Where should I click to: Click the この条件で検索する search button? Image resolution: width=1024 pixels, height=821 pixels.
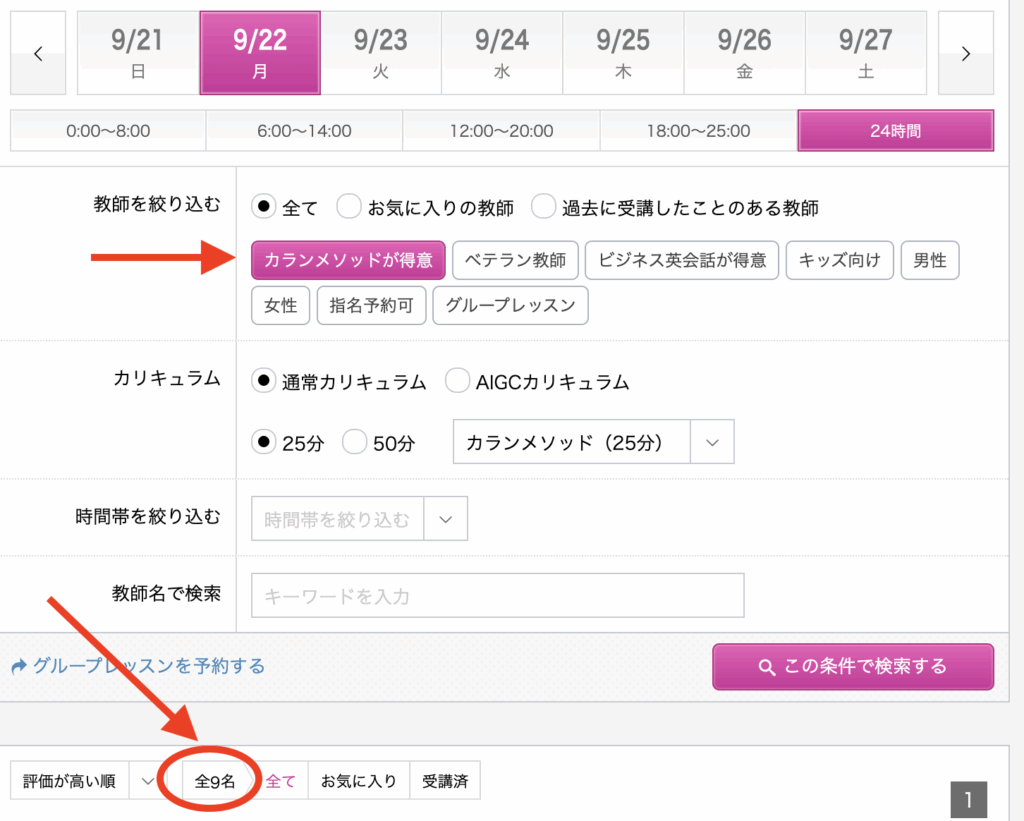coord(853,666)
